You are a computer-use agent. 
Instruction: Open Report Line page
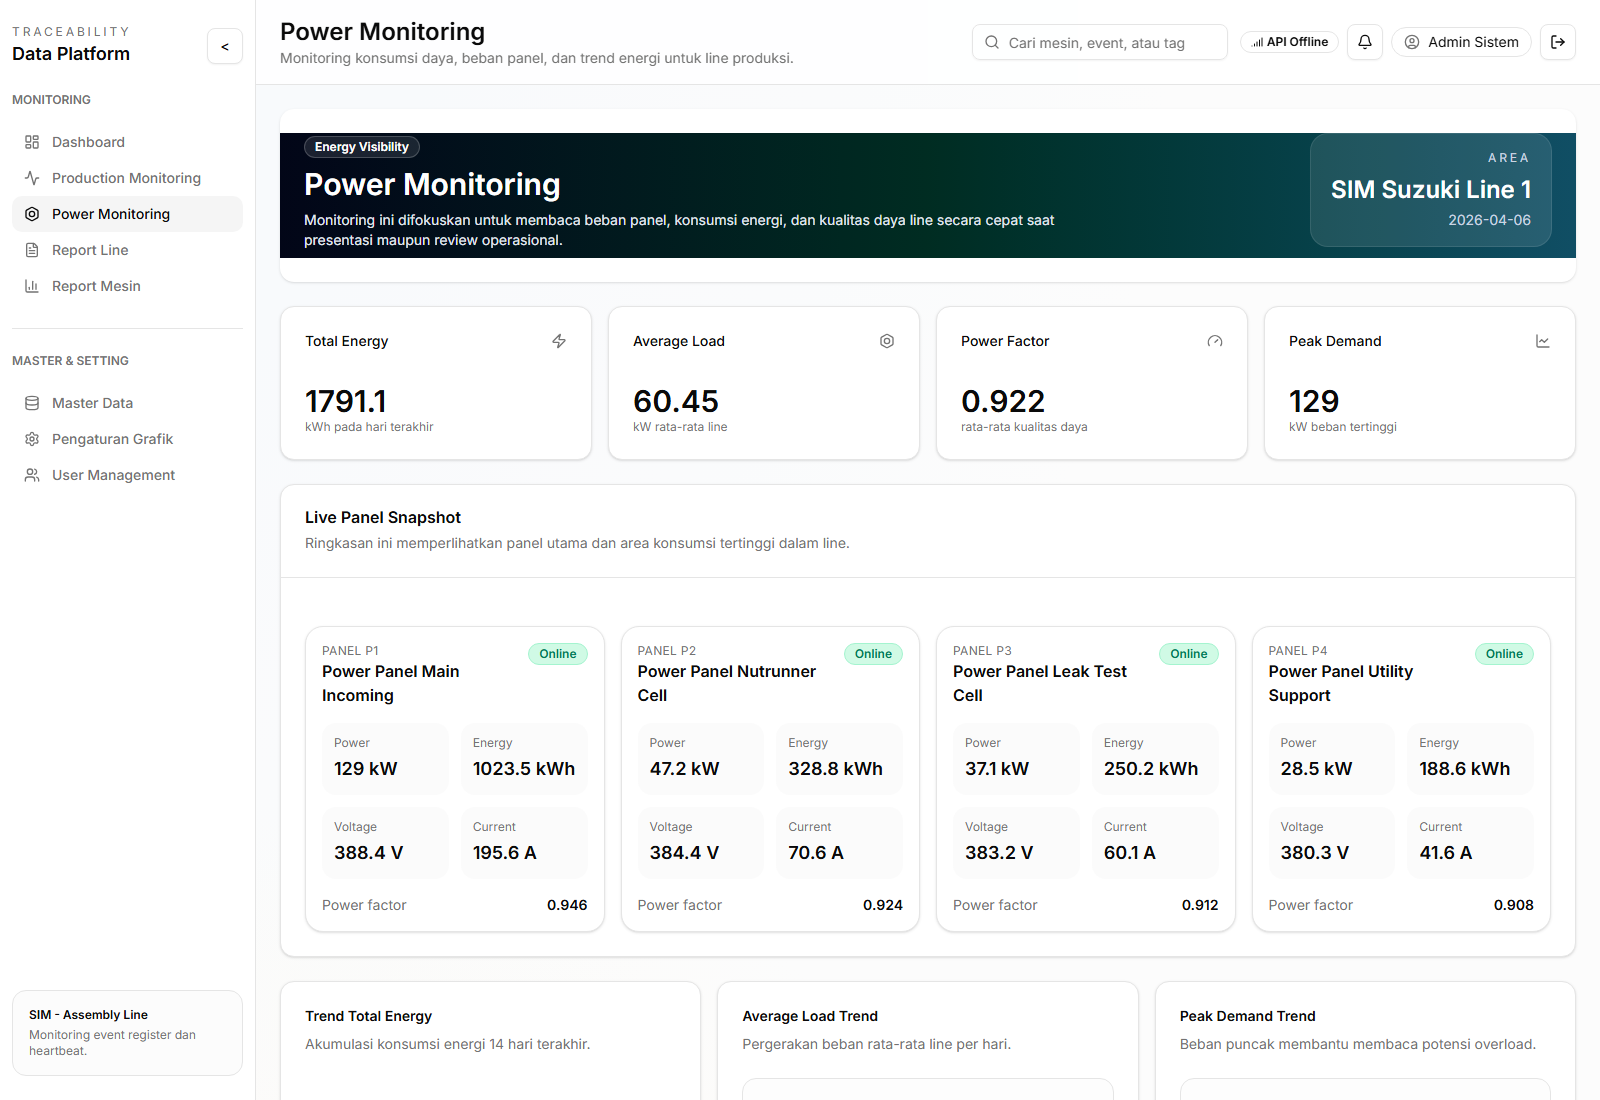(x=127, y=250)
